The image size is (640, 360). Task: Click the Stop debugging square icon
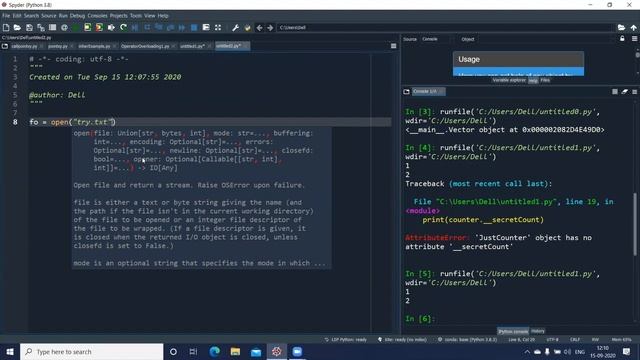click(x=194, y=27)
